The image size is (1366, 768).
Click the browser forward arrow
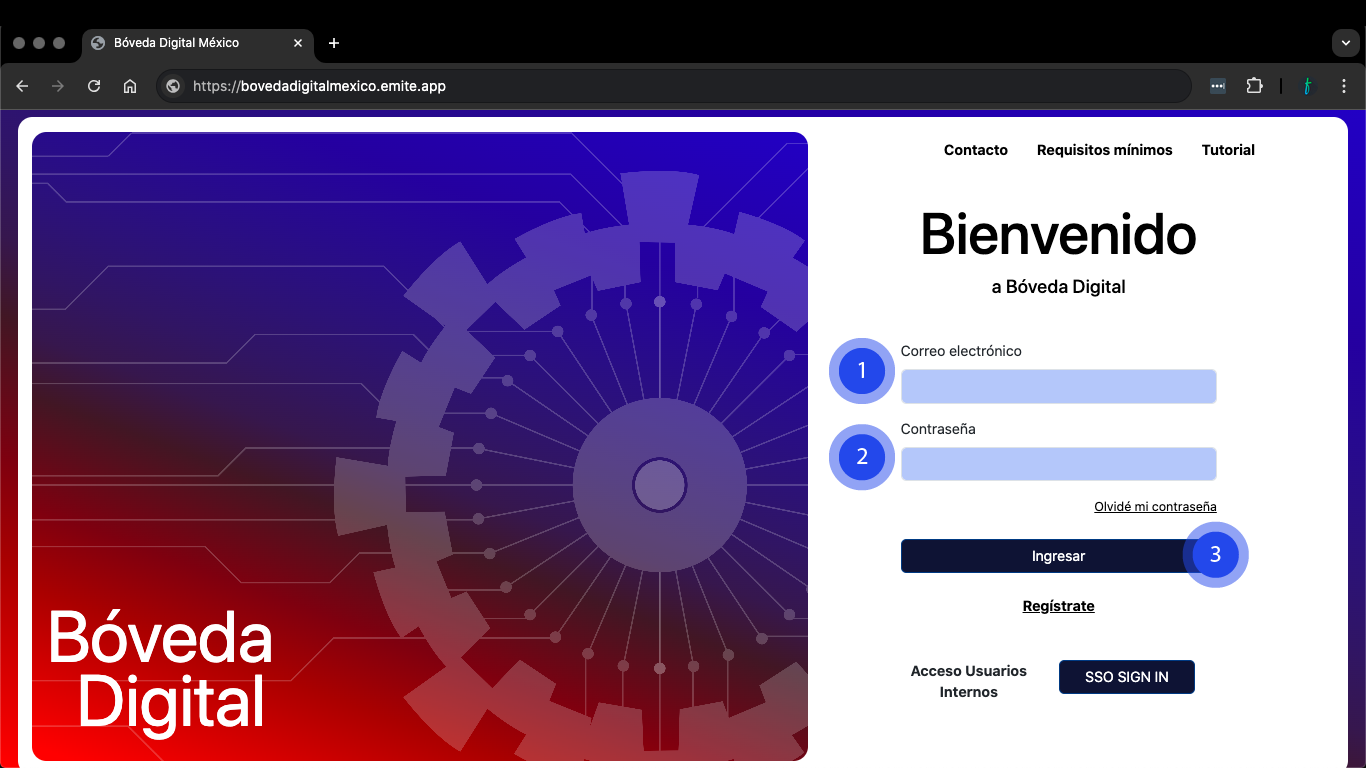coord(58,86)
